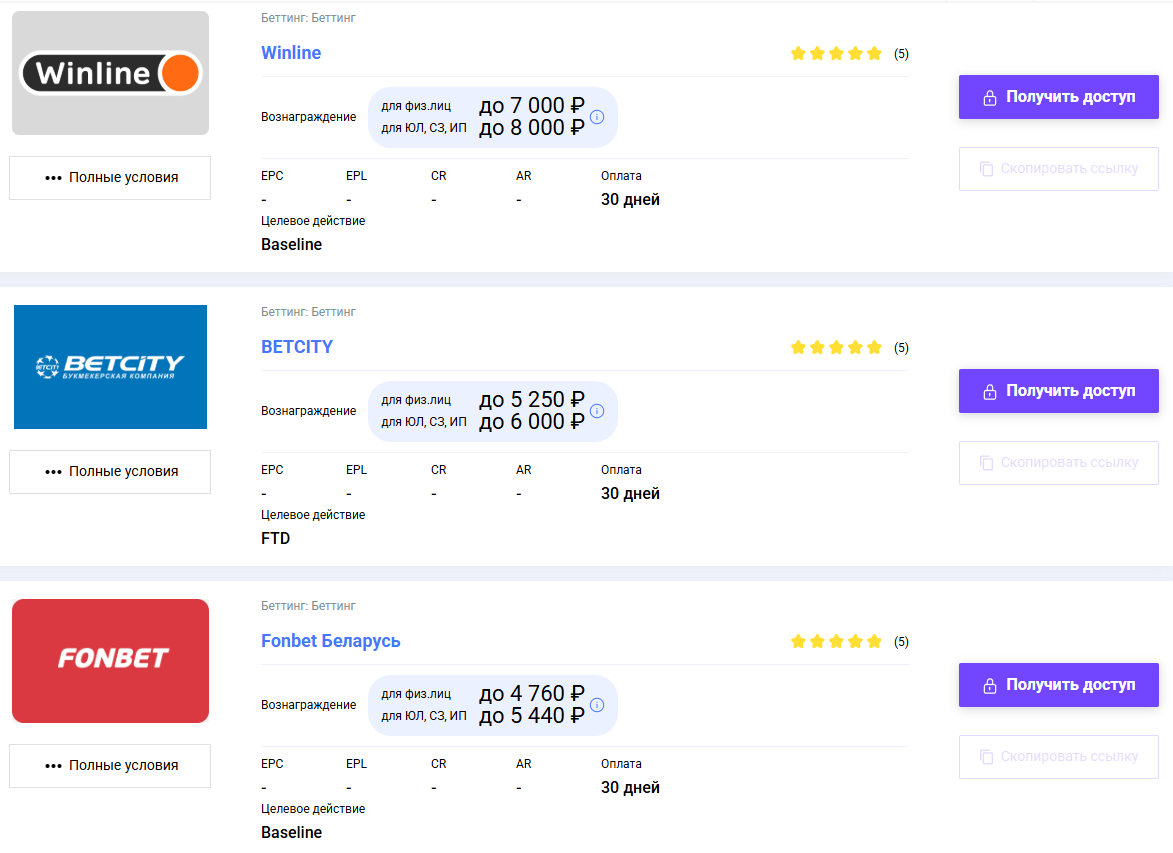1173x853 pixels.
Task: Click the Winline star rating
Action: tap(836, 54)
